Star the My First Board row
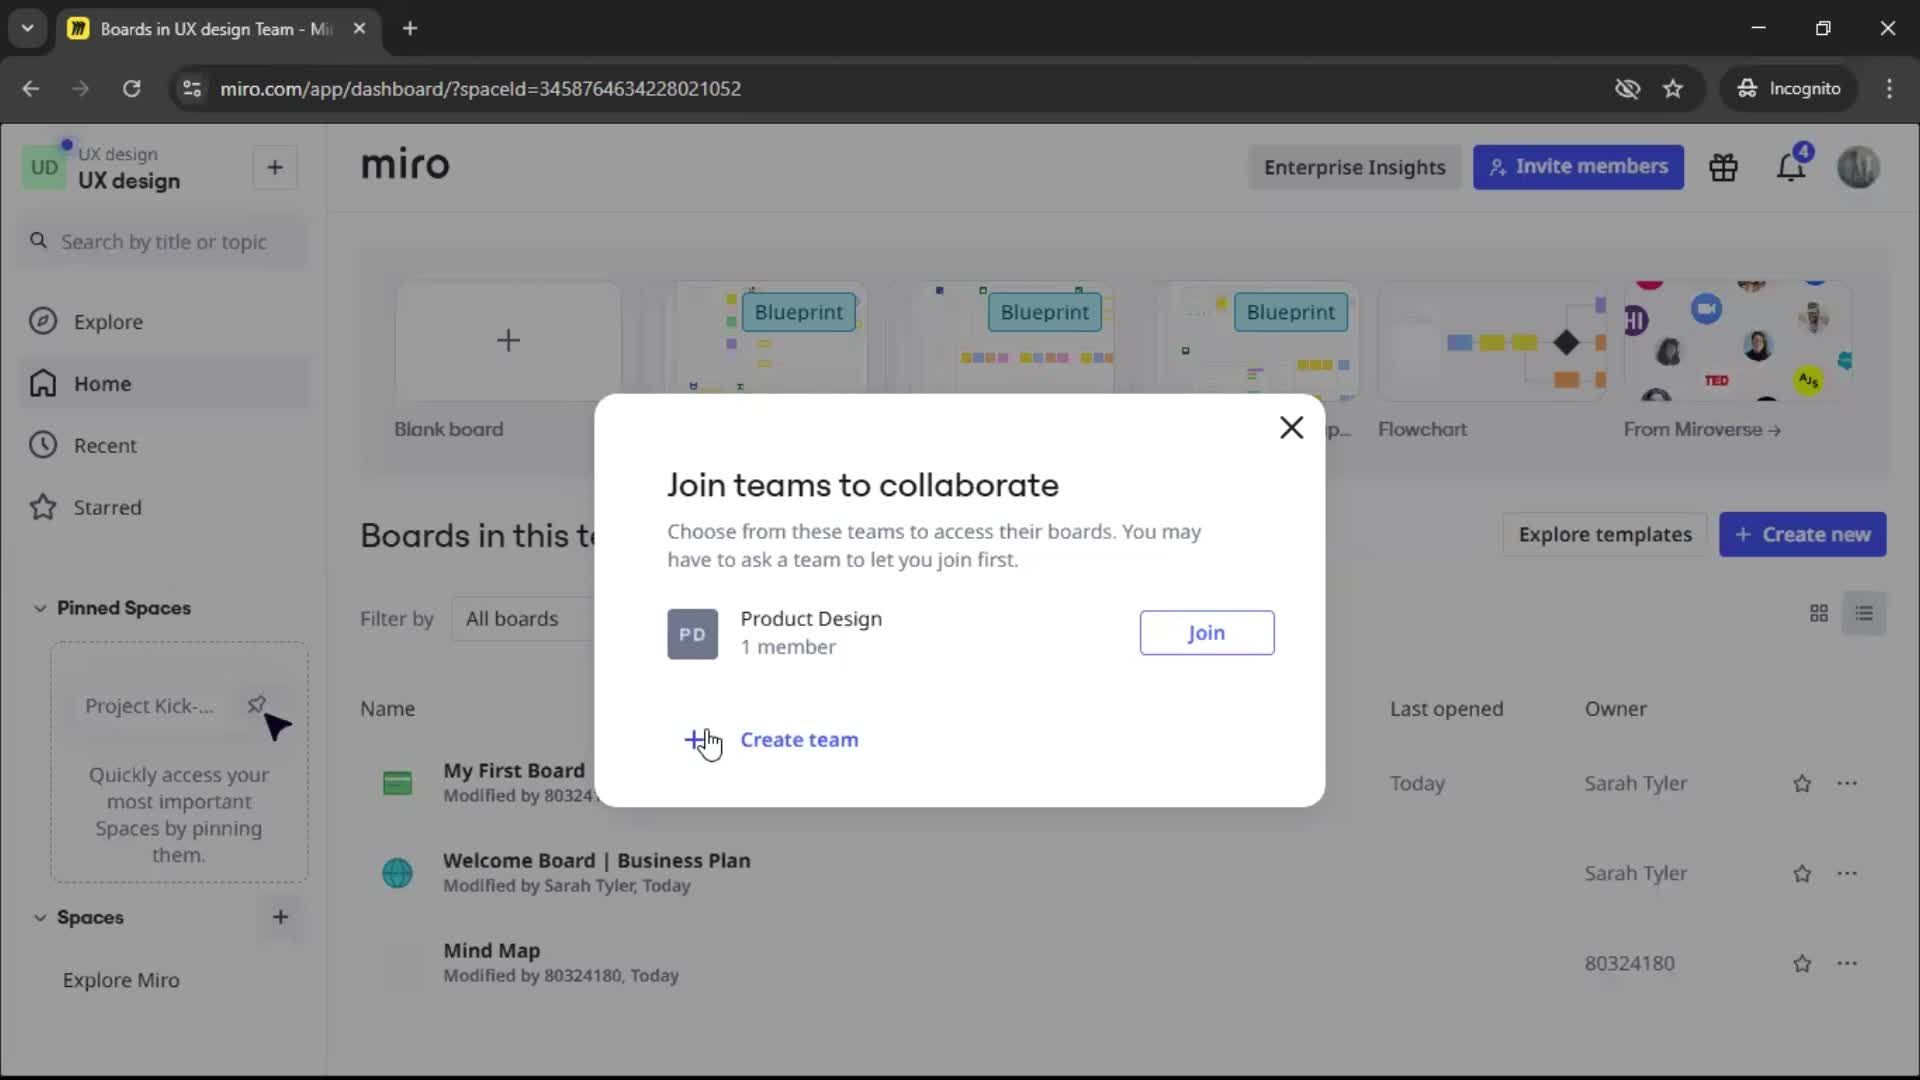Screen dimensions: 1920x1080 (x=1802, y=784)
